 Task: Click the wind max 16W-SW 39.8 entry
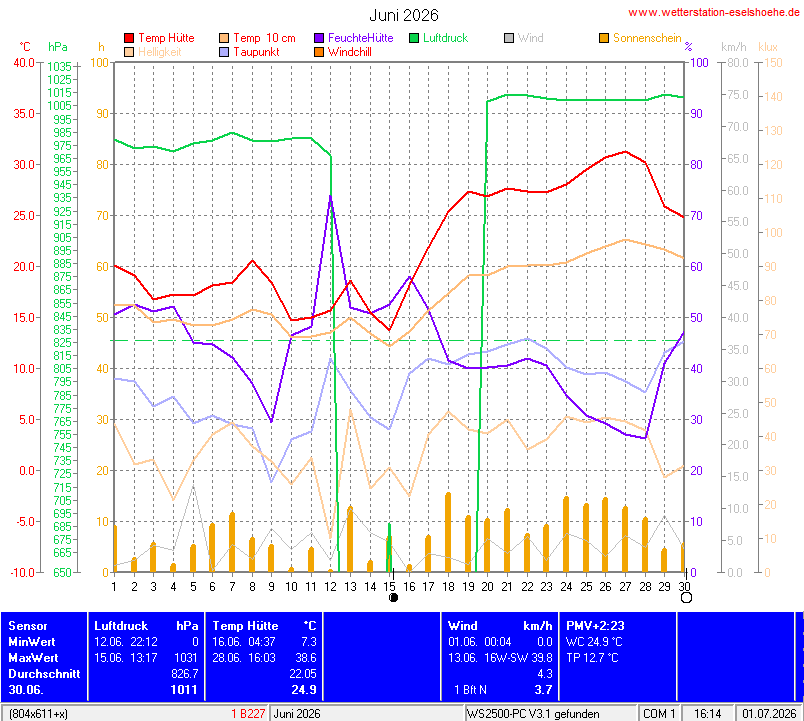tap(518, 657)
